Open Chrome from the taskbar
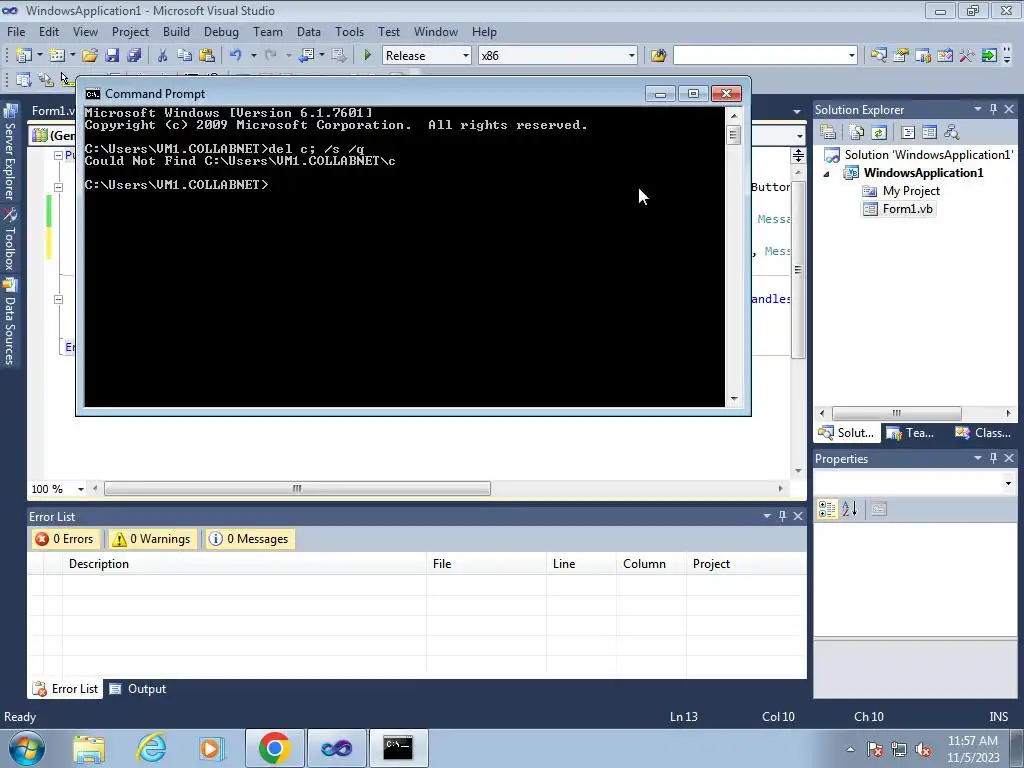Viewport: 1024px width, 768px height. point(274,748)
